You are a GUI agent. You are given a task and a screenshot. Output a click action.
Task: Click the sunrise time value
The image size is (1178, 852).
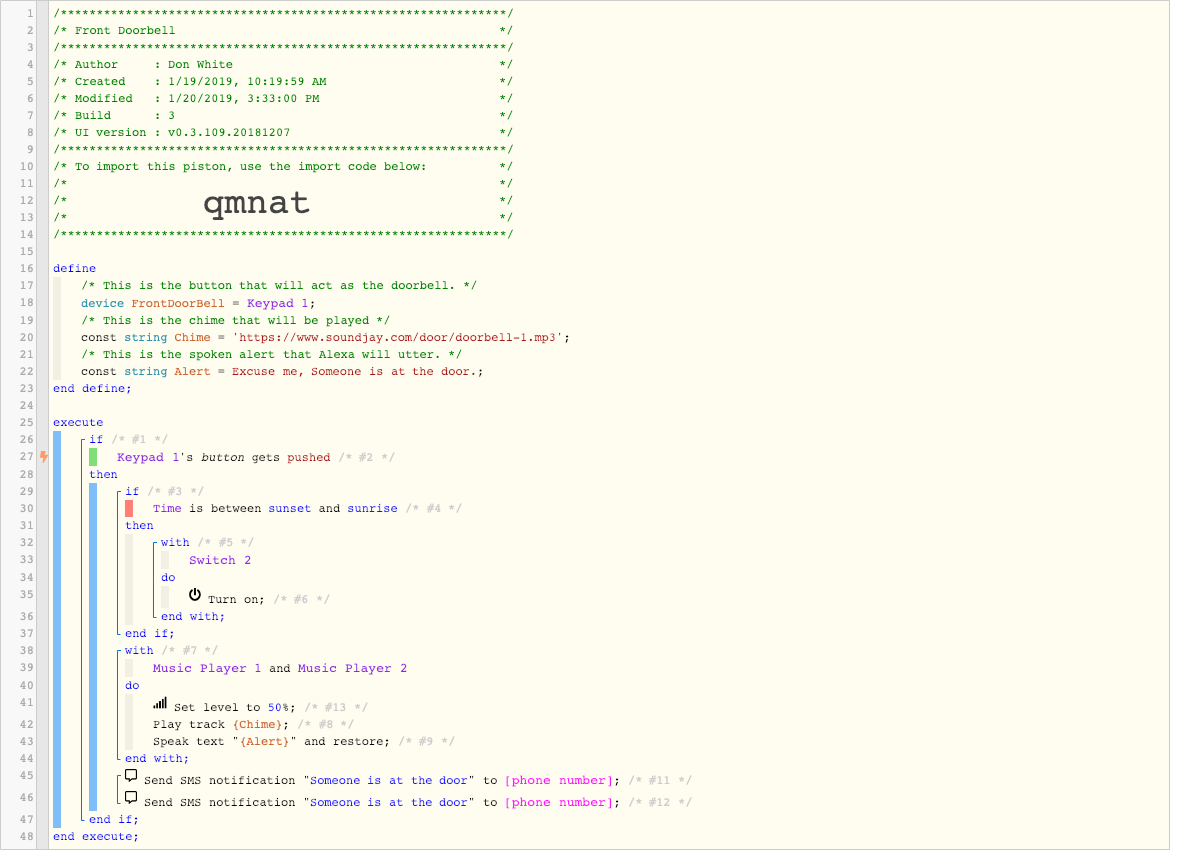tap(374, 508)
